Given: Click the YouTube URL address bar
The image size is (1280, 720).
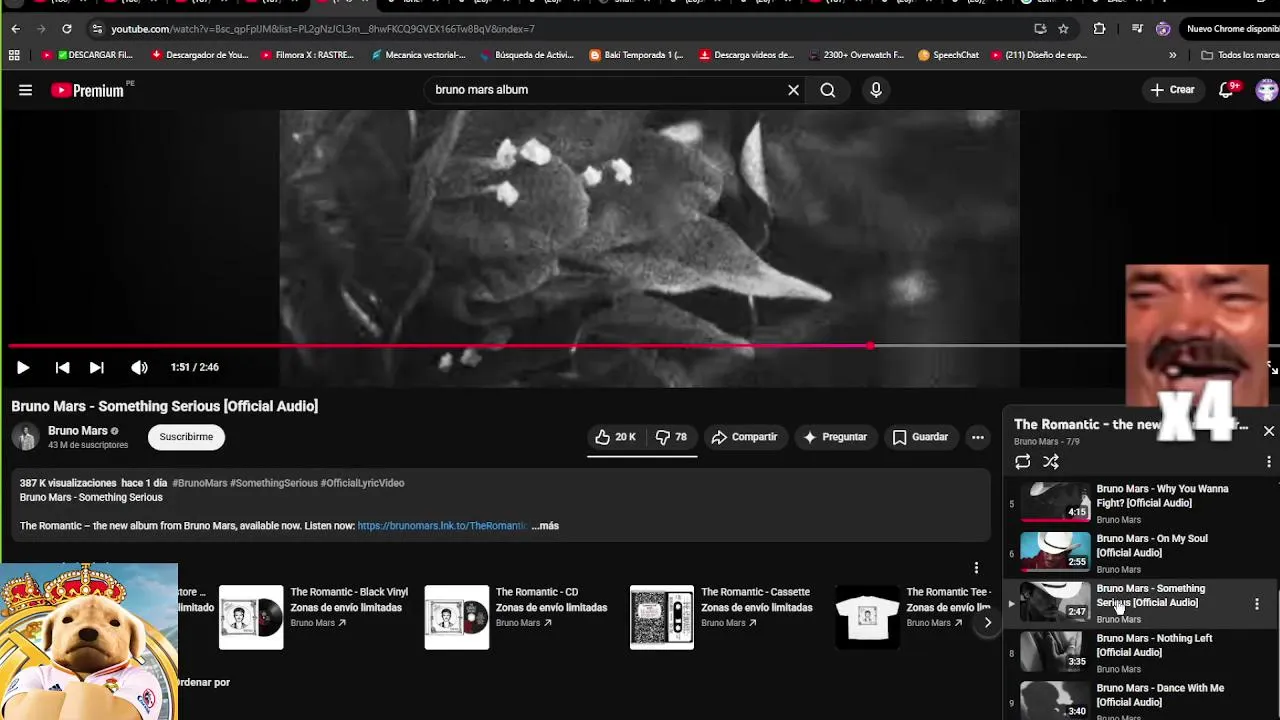Looking at the screenshot, I should point(560,29).
